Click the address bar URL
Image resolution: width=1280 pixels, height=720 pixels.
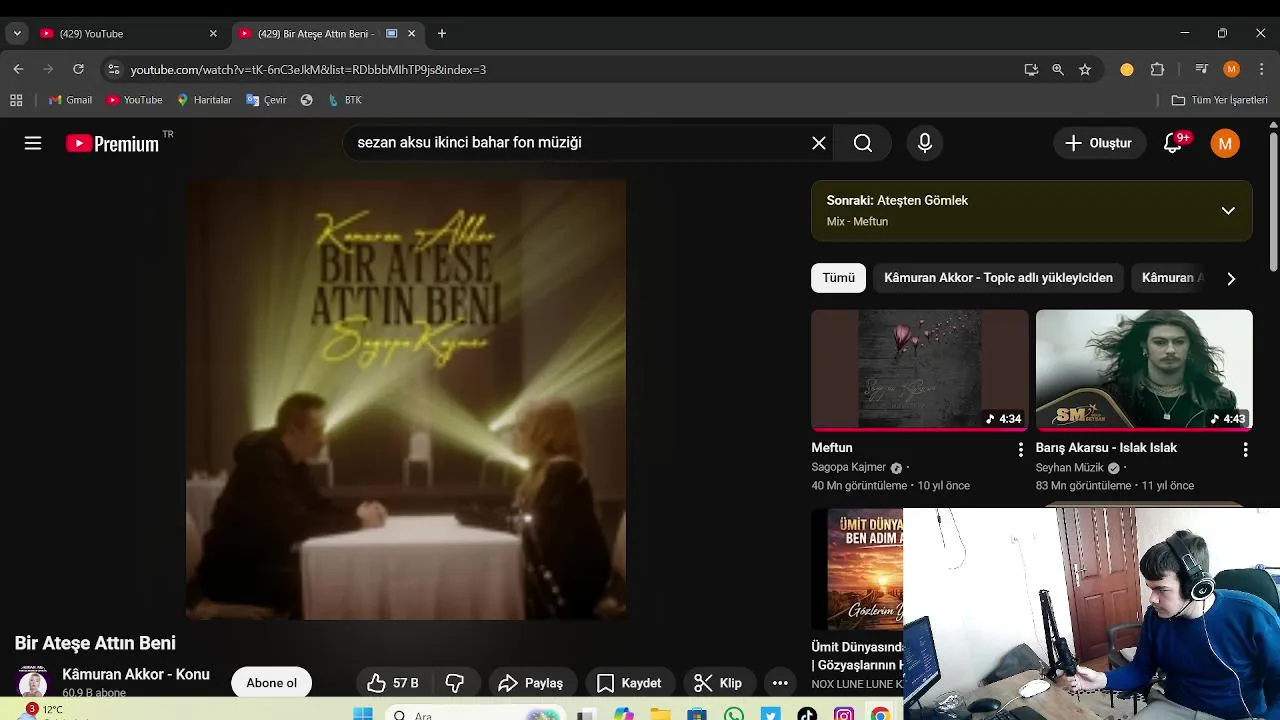point(308,70)
